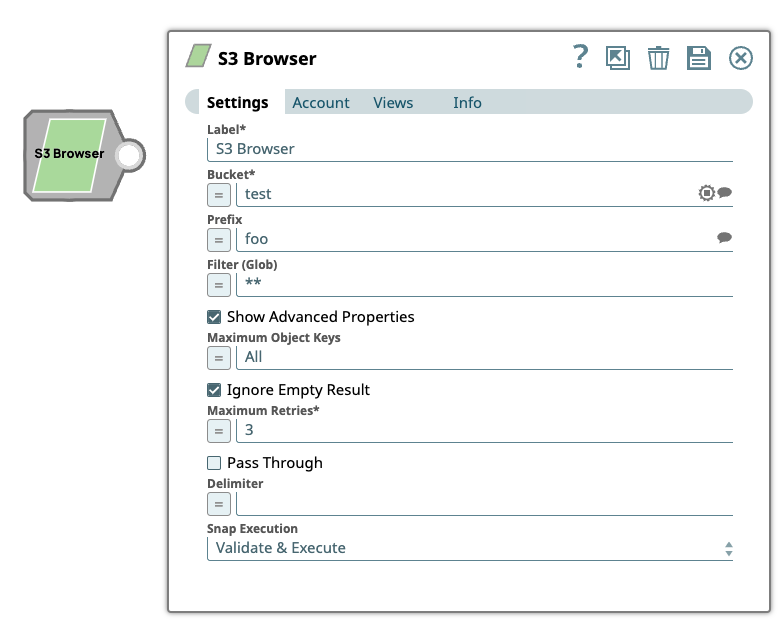Enable the Pass Through checkbox
The height and width of the screenshot is (620, 779).
[214, 463]
